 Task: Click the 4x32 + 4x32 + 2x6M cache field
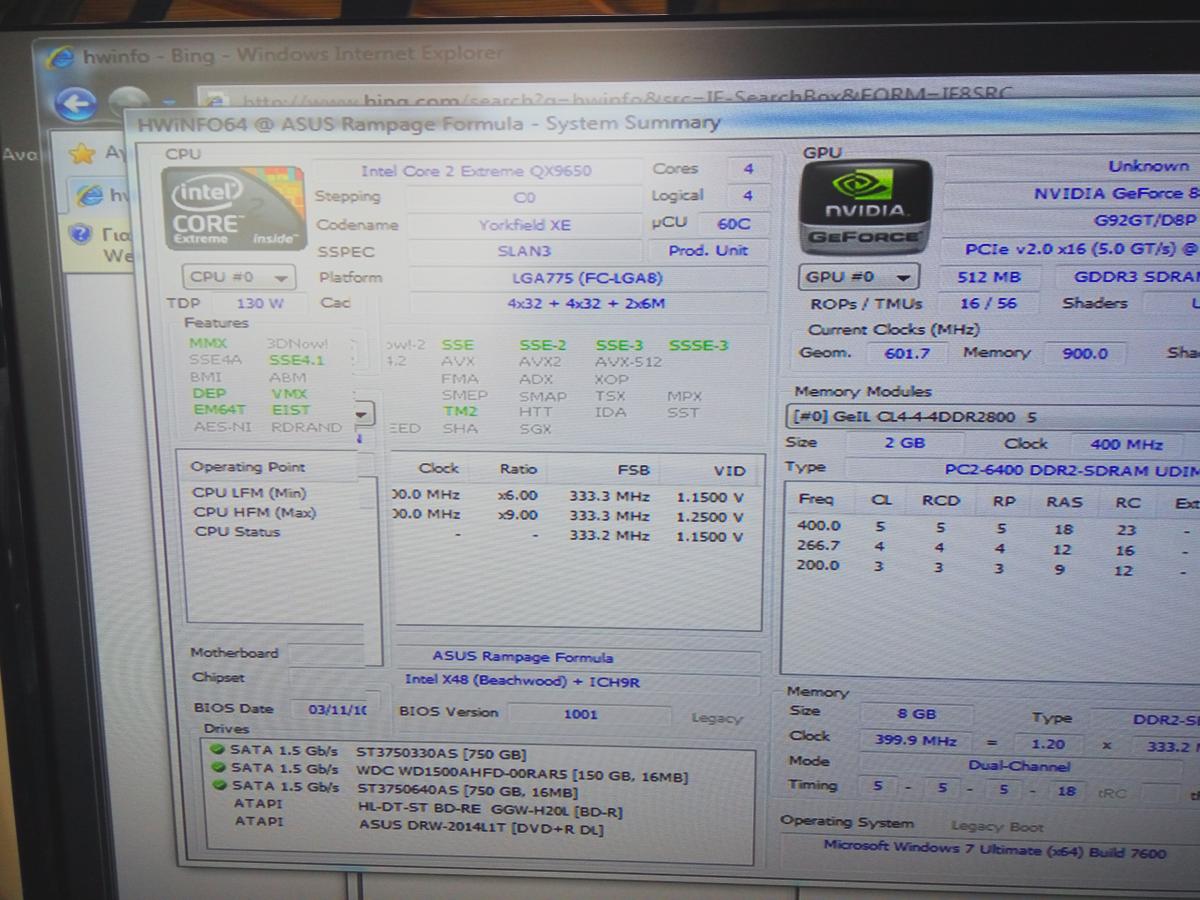(x=587, y=303)
